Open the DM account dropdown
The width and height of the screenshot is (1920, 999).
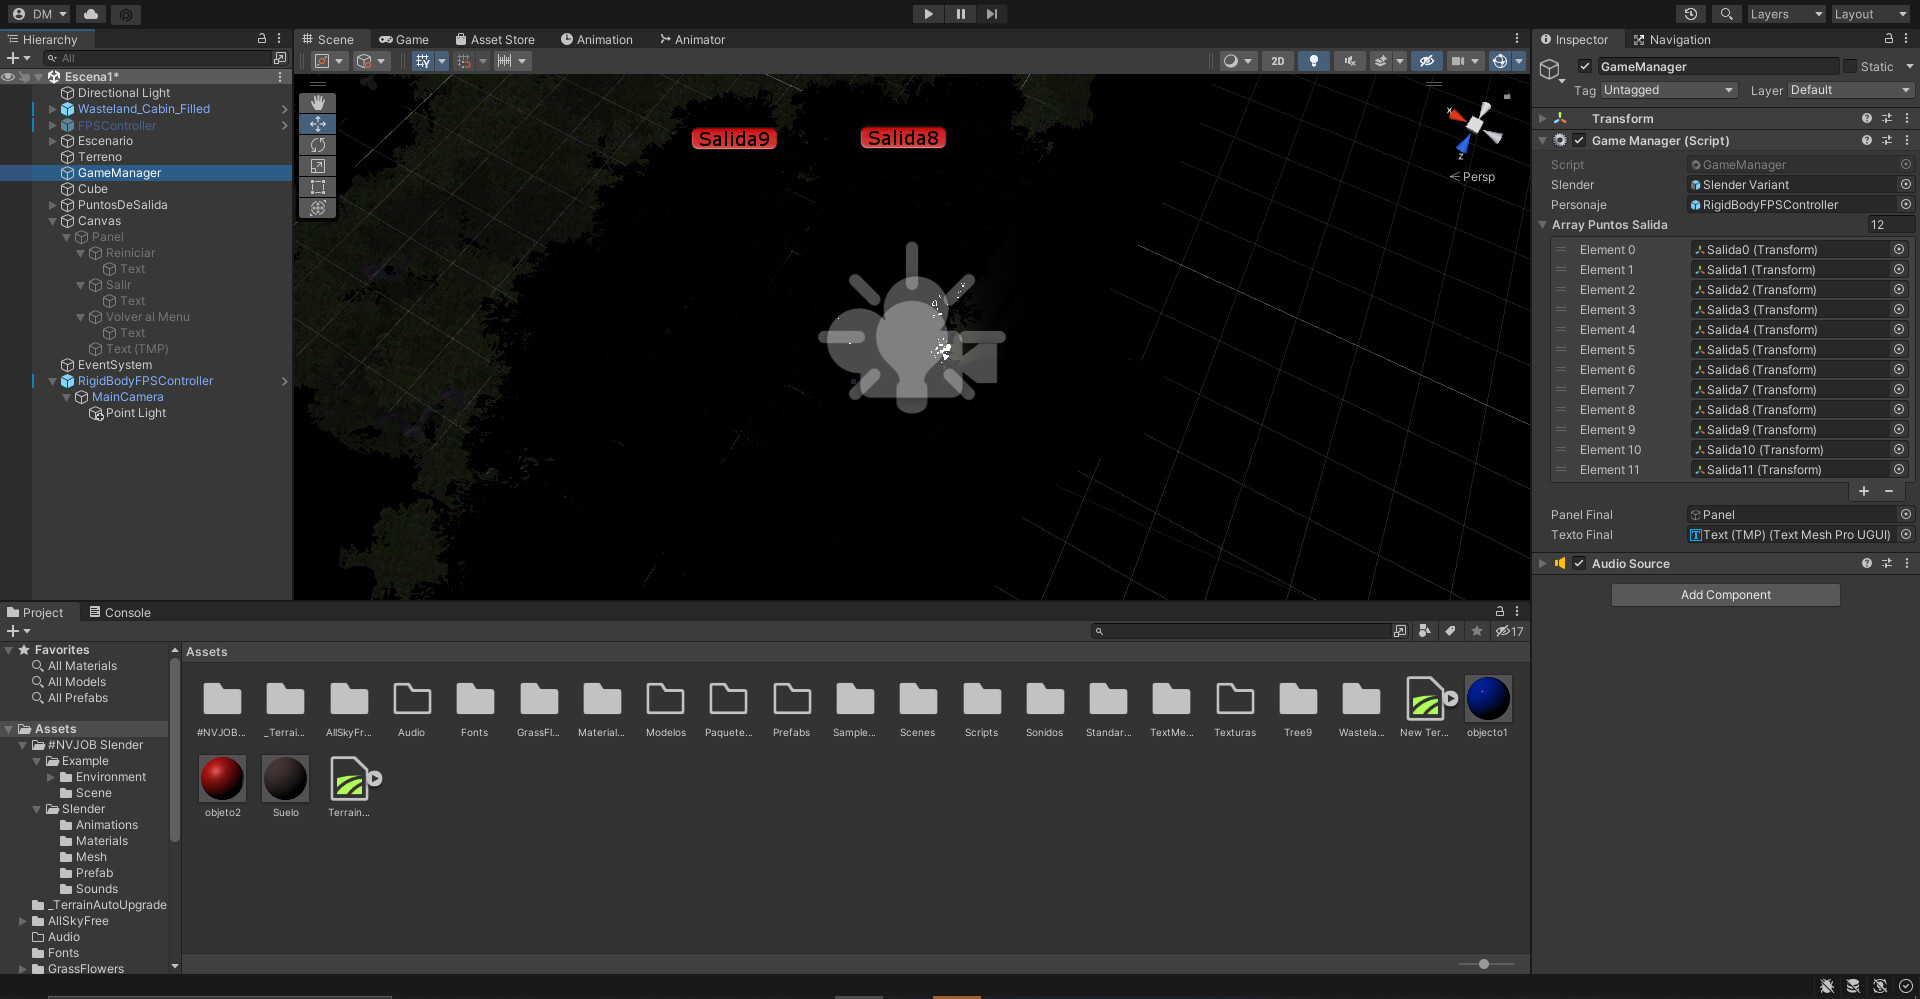coord(40,14)
